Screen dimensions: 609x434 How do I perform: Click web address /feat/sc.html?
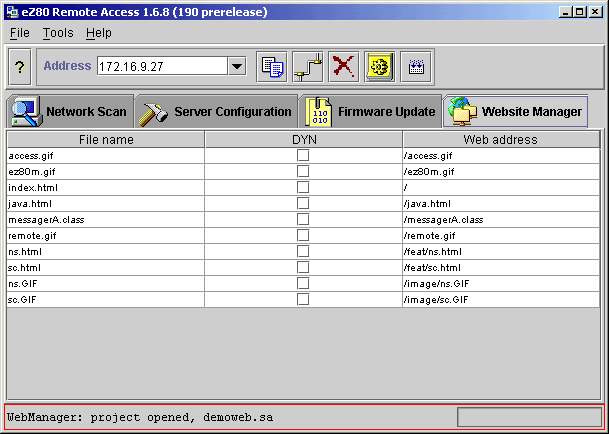pyautogui.click(x=432, y=268)
